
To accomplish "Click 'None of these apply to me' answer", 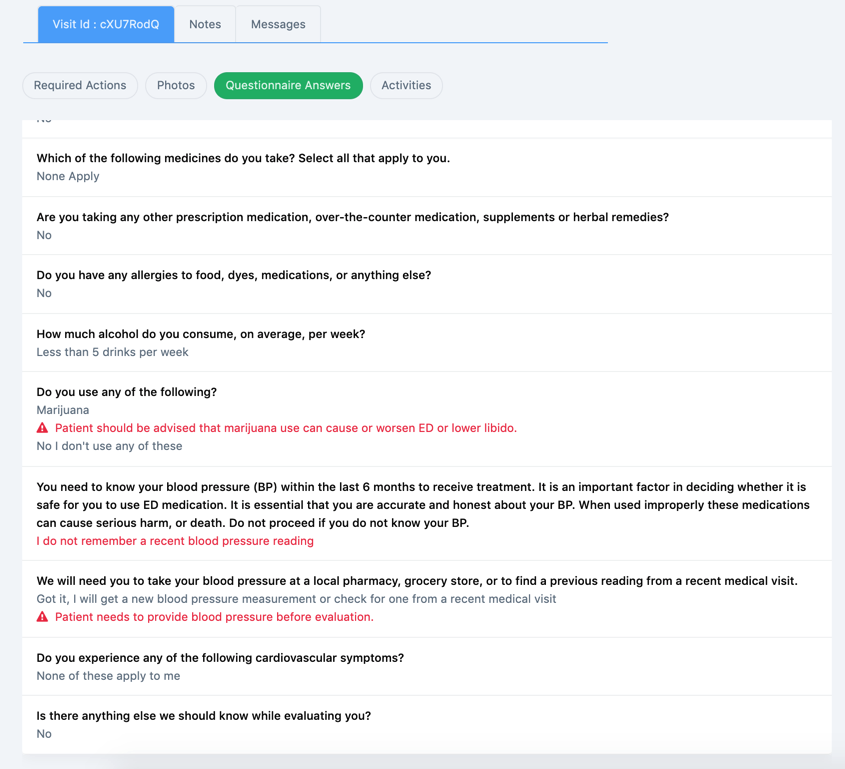I will [108, 676].
